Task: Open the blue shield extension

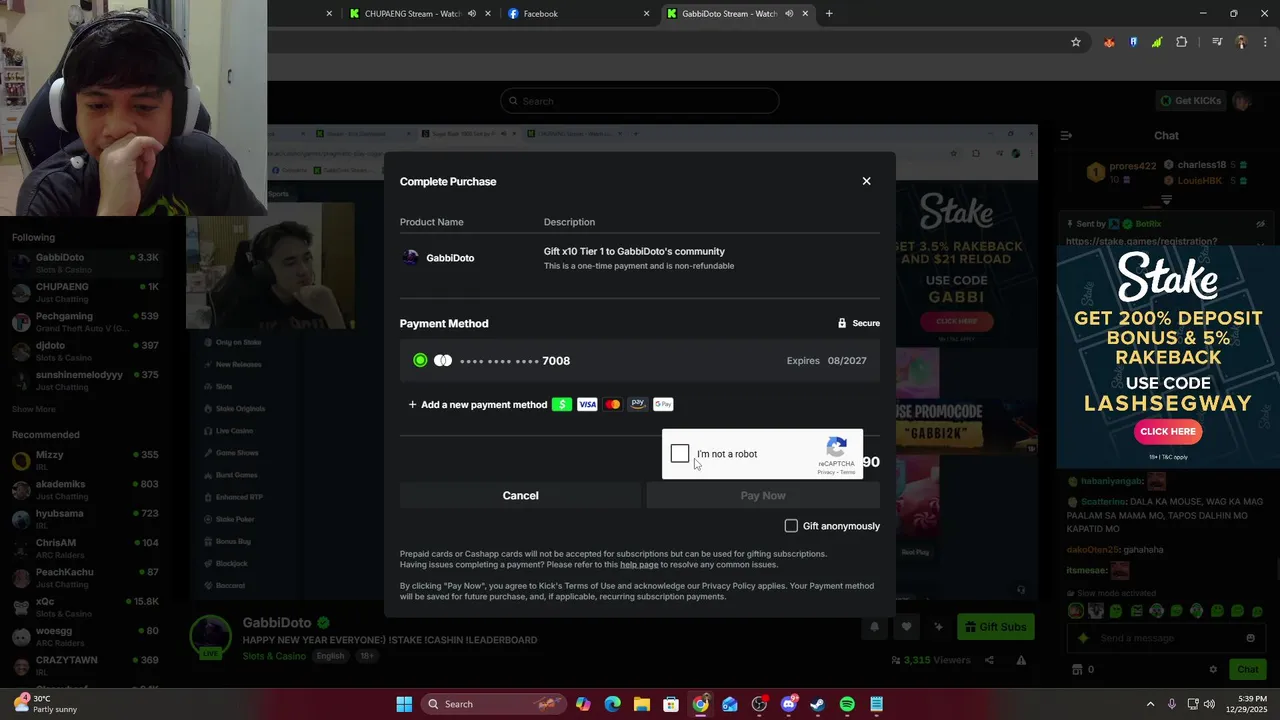Action: tap(1133, 42)
